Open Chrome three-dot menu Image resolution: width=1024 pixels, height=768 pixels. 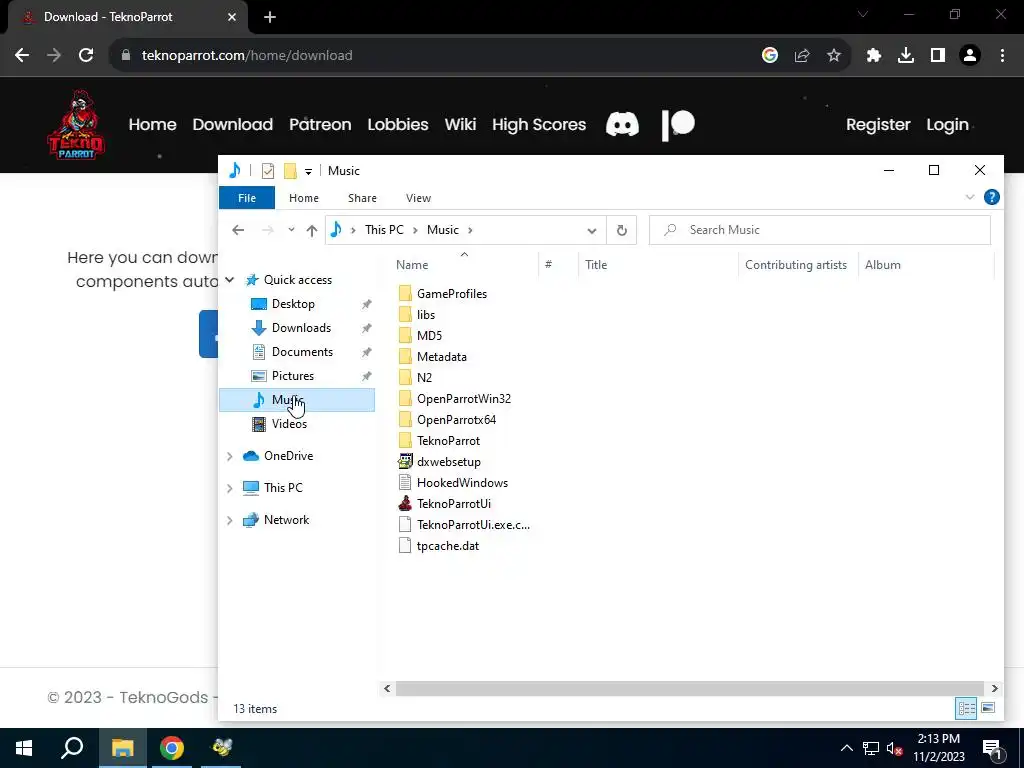coord(1002,56)
